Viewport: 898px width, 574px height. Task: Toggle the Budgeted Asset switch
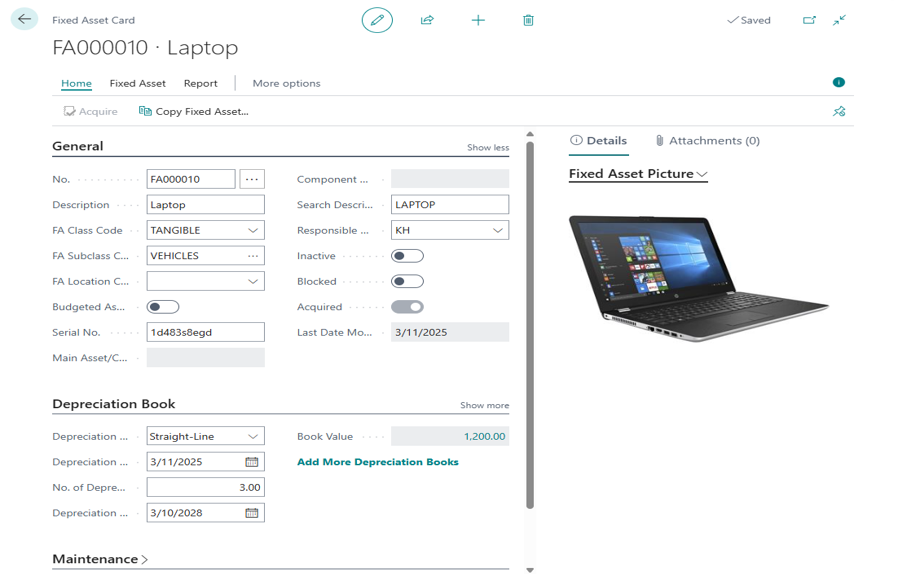click(163, 307)
